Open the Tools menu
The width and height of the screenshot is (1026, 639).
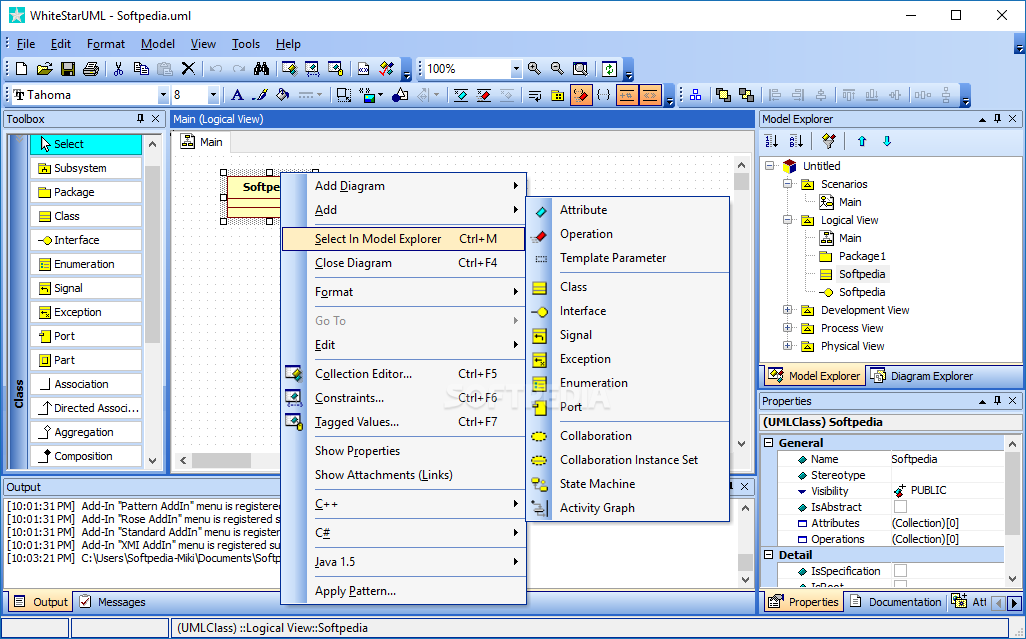[245, 44]
